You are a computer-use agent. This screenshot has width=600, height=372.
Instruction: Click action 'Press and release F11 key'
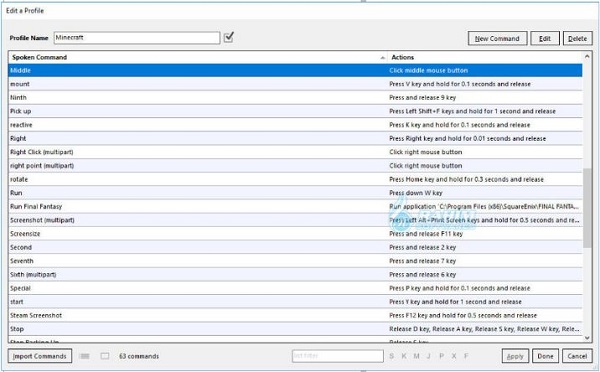[x=426, y=233]
